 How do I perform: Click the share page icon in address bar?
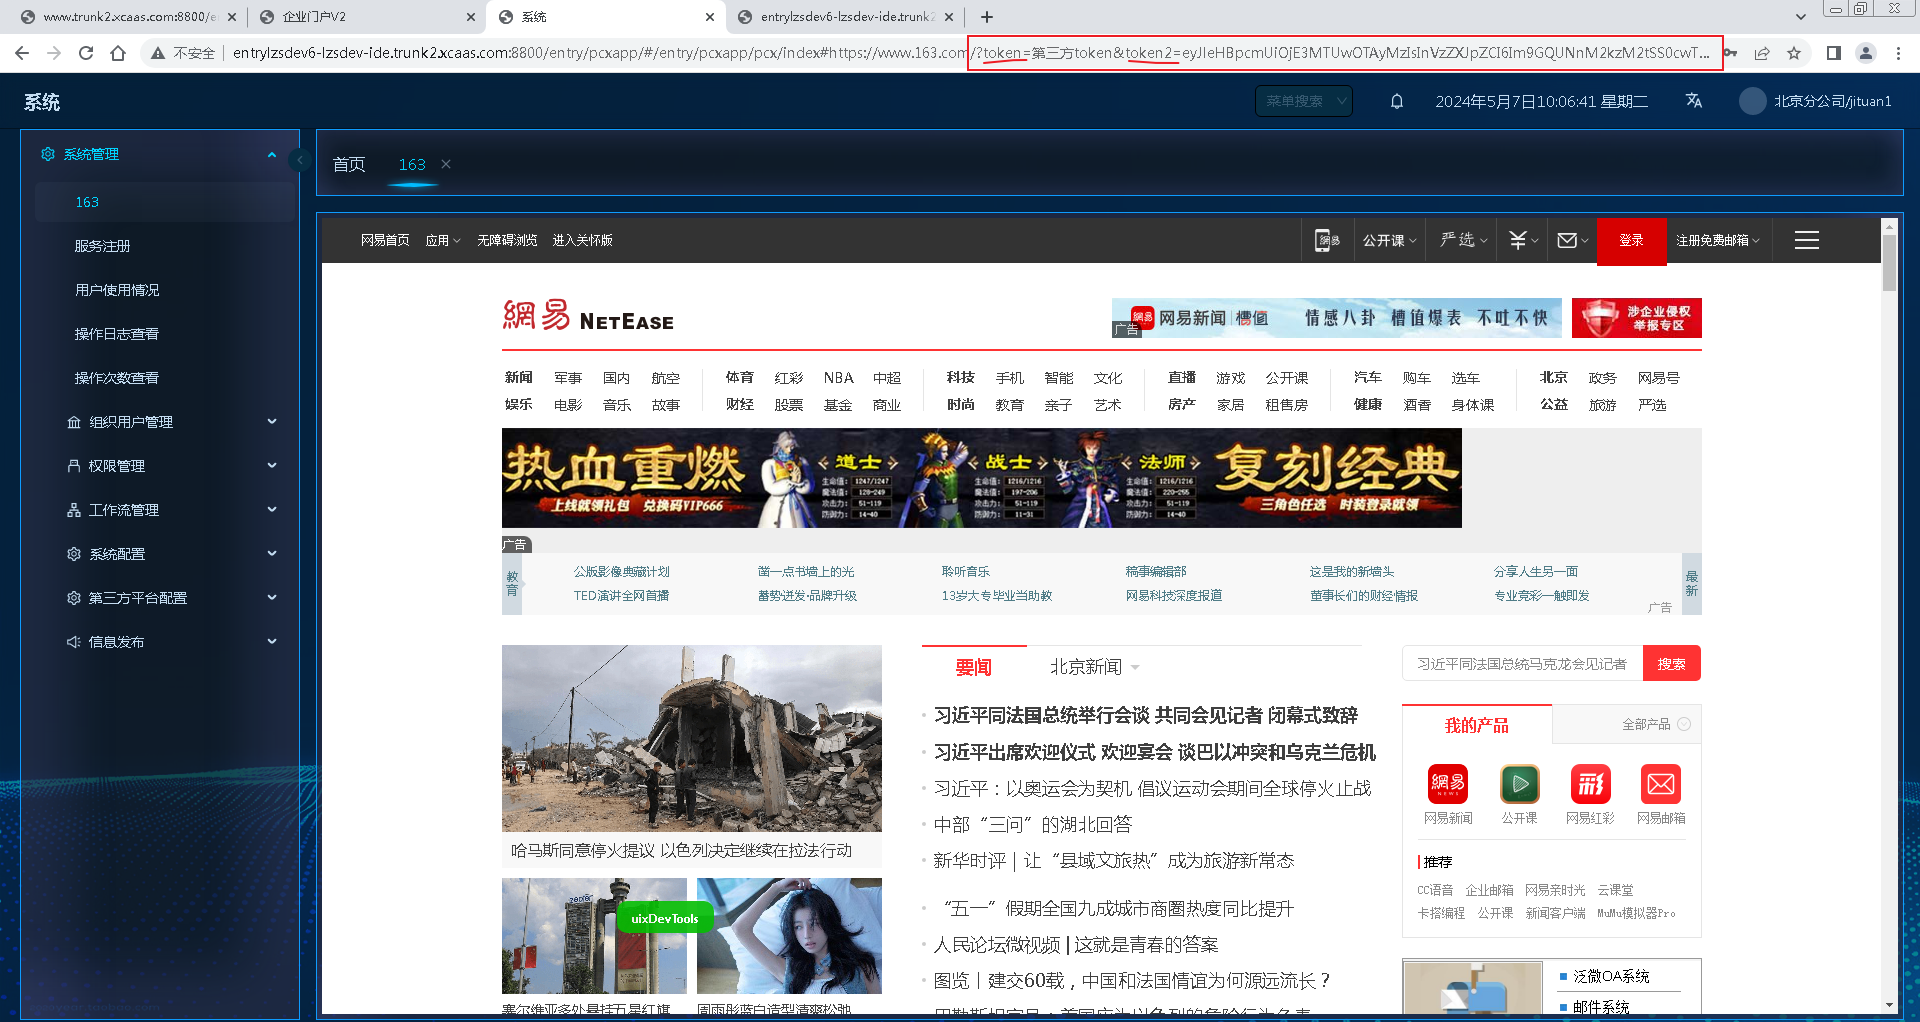click(x=1762, y=53)
